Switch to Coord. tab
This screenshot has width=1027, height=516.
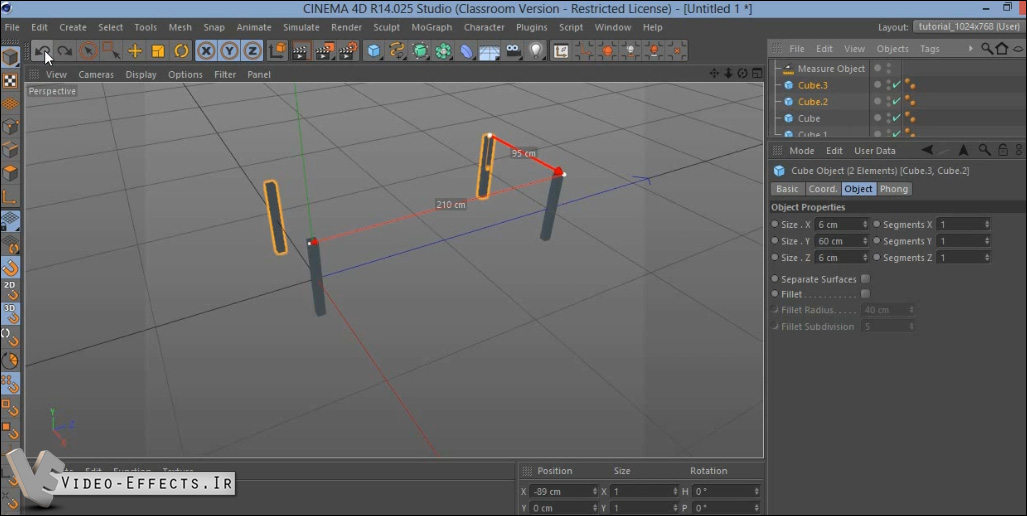tap(823, 189)
